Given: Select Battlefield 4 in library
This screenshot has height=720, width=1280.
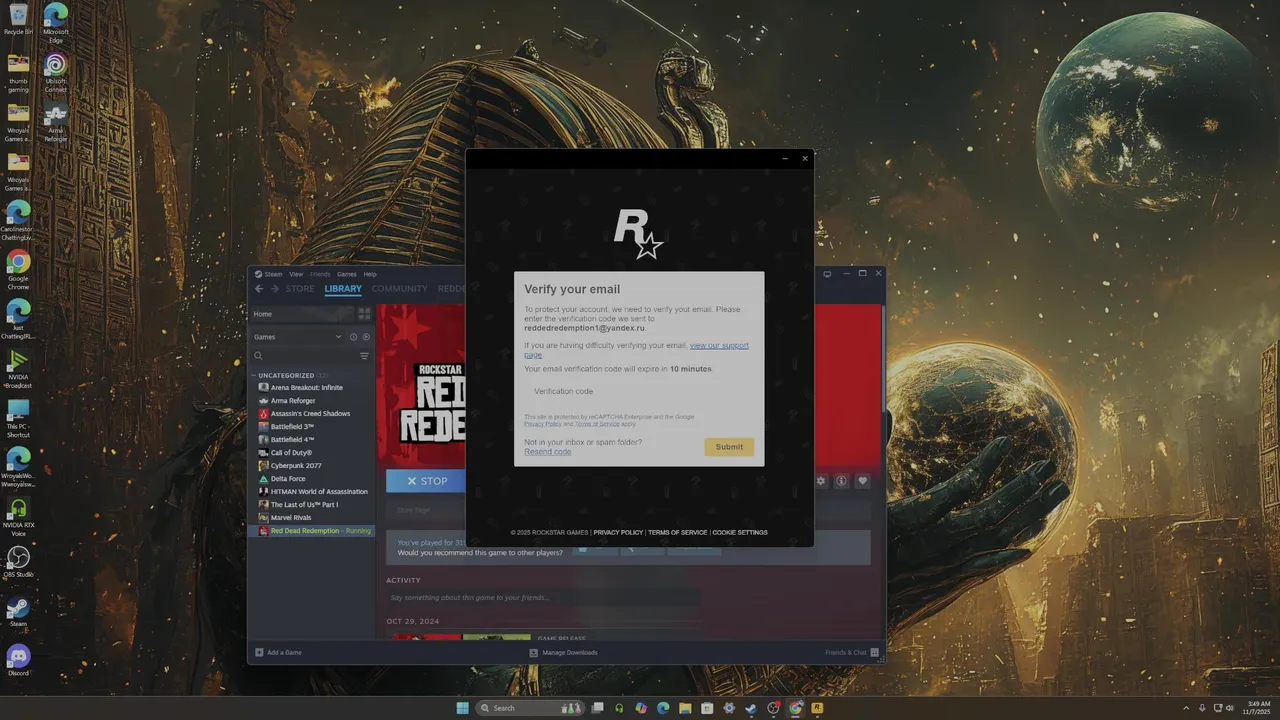Looking at the screenshot, I should pyautogui.click(x=311, y=439).
